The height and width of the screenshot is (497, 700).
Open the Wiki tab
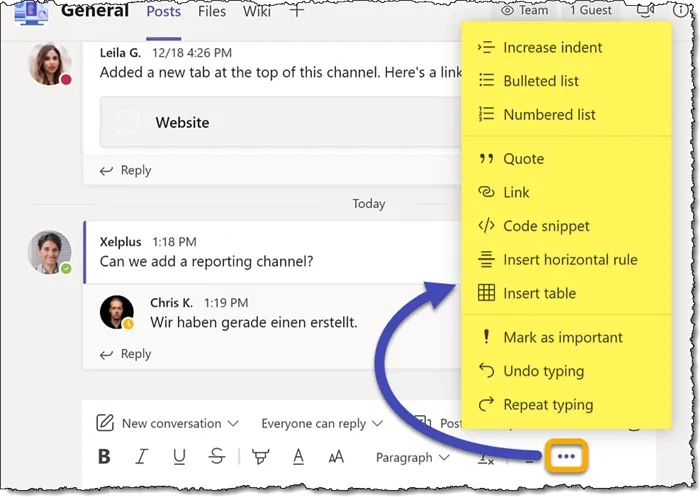(x=258, y=12)
